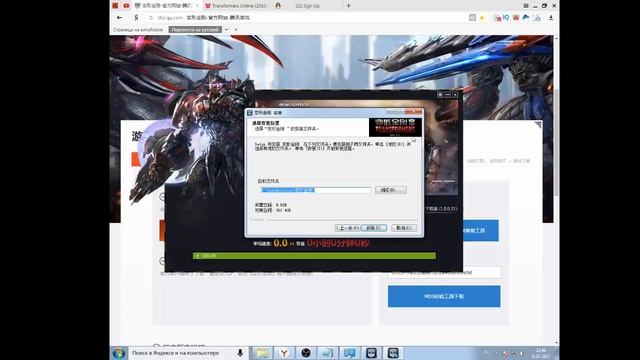Switch to Transformers Online tab
This screenshot has height=360, width=640.
click(x=236, y=6)
